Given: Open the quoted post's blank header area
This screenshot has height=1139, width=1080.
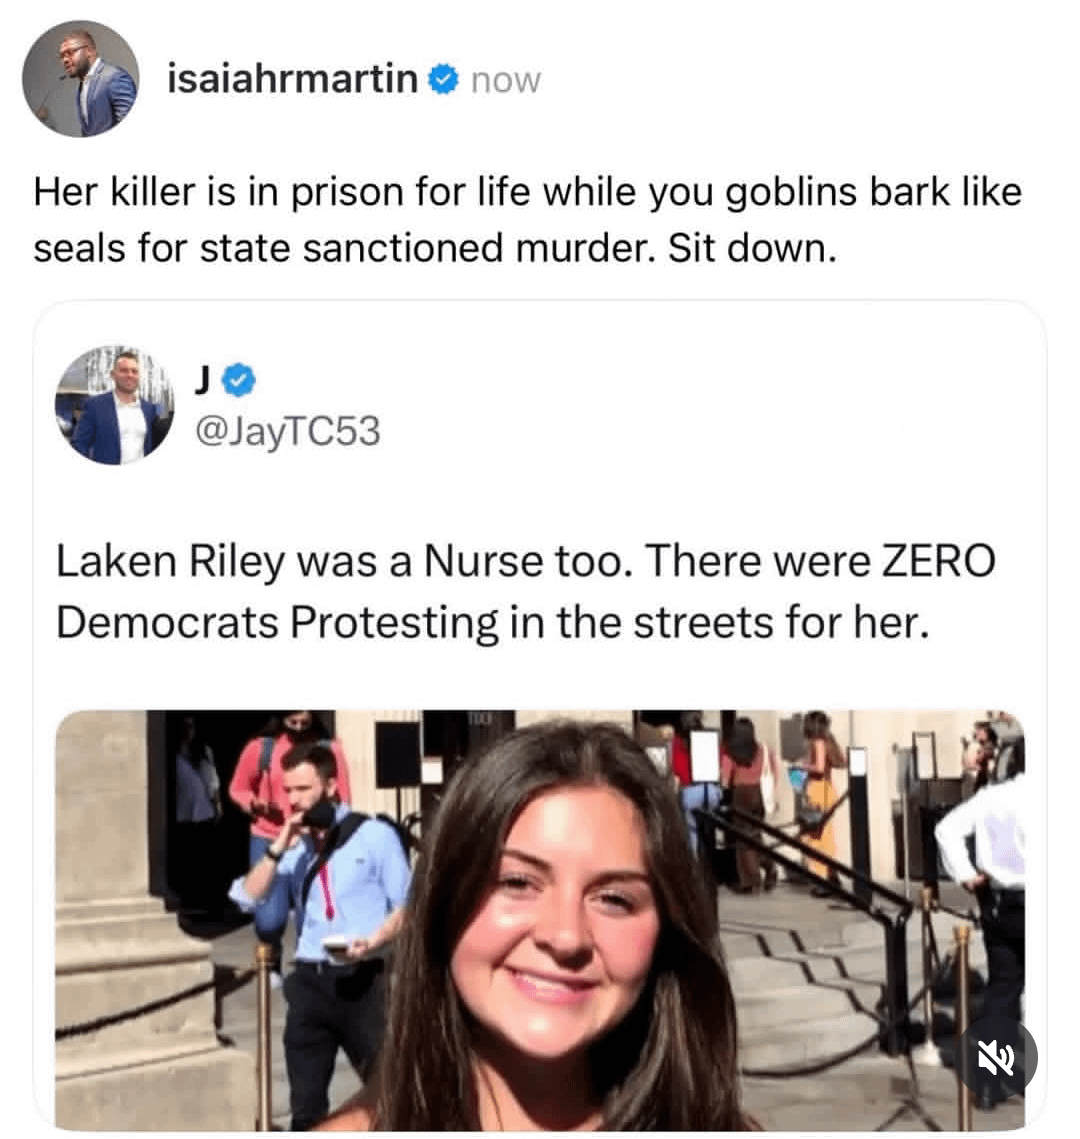Looking at the screenshot, I should point(654,405).
